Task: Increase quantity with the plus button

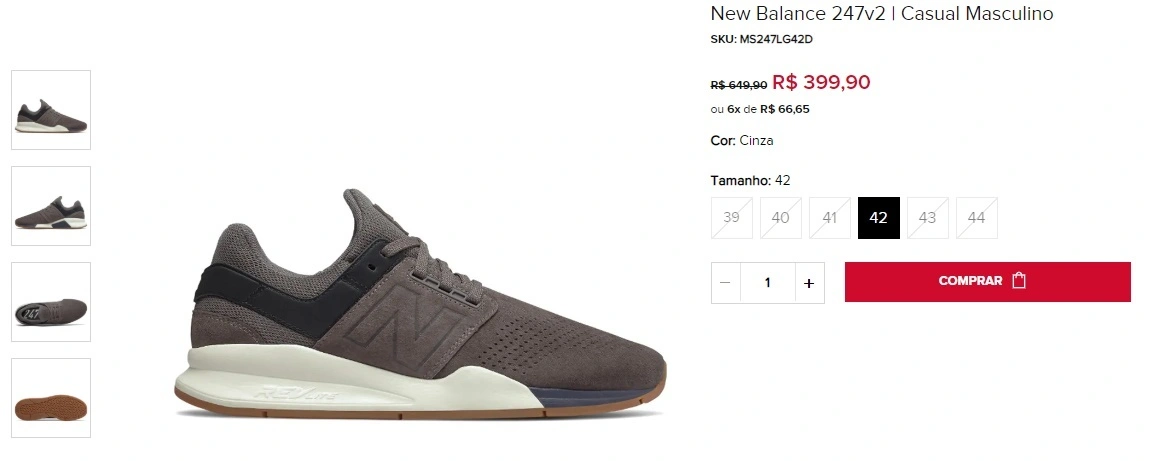Action: (x=809, y=283)
